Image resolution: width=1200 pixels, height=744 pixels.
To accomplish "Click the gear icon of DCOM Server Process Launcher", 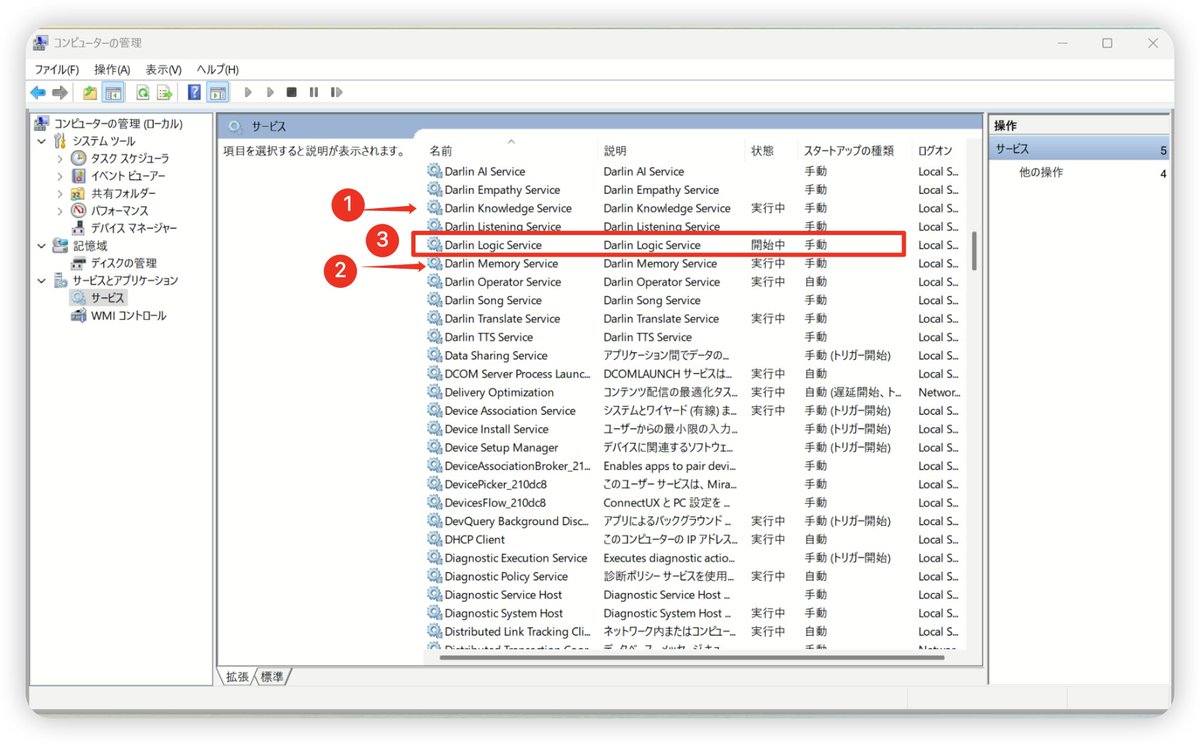I will (434, 374).
